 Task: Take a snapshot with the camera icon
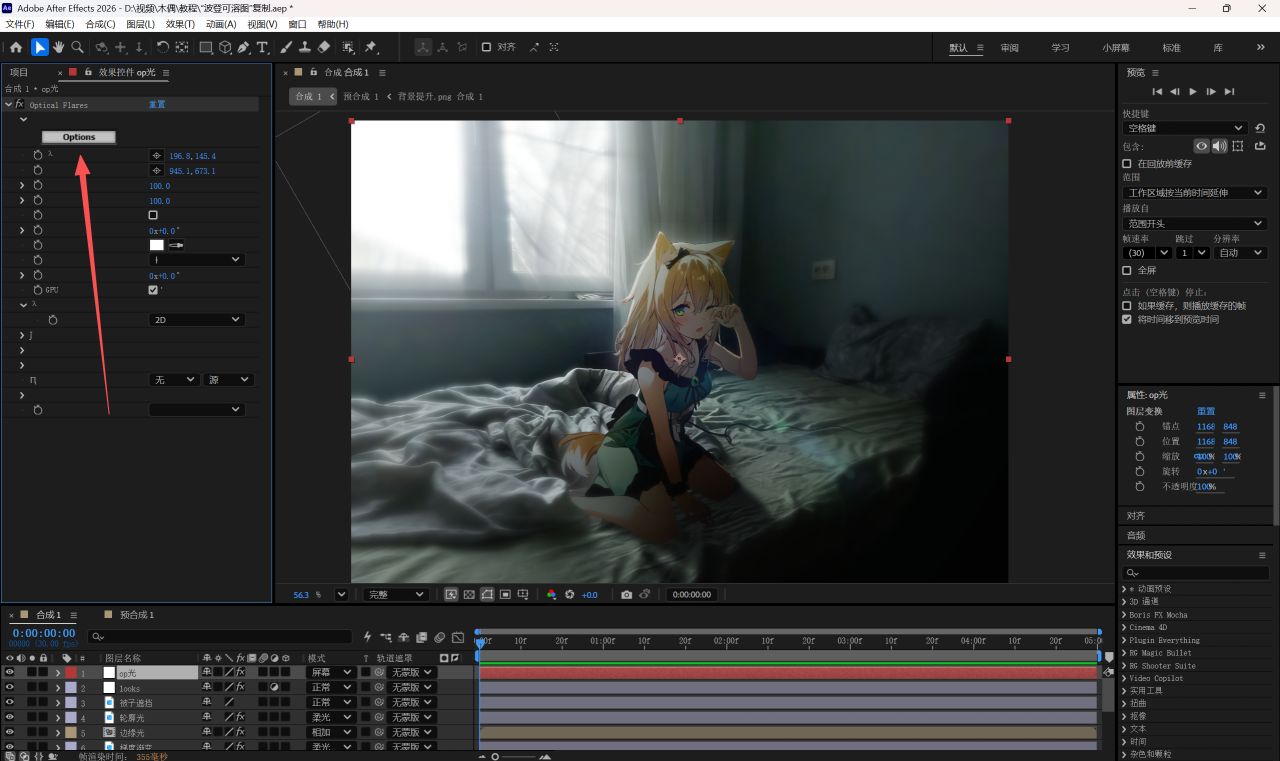pos(626,594)
